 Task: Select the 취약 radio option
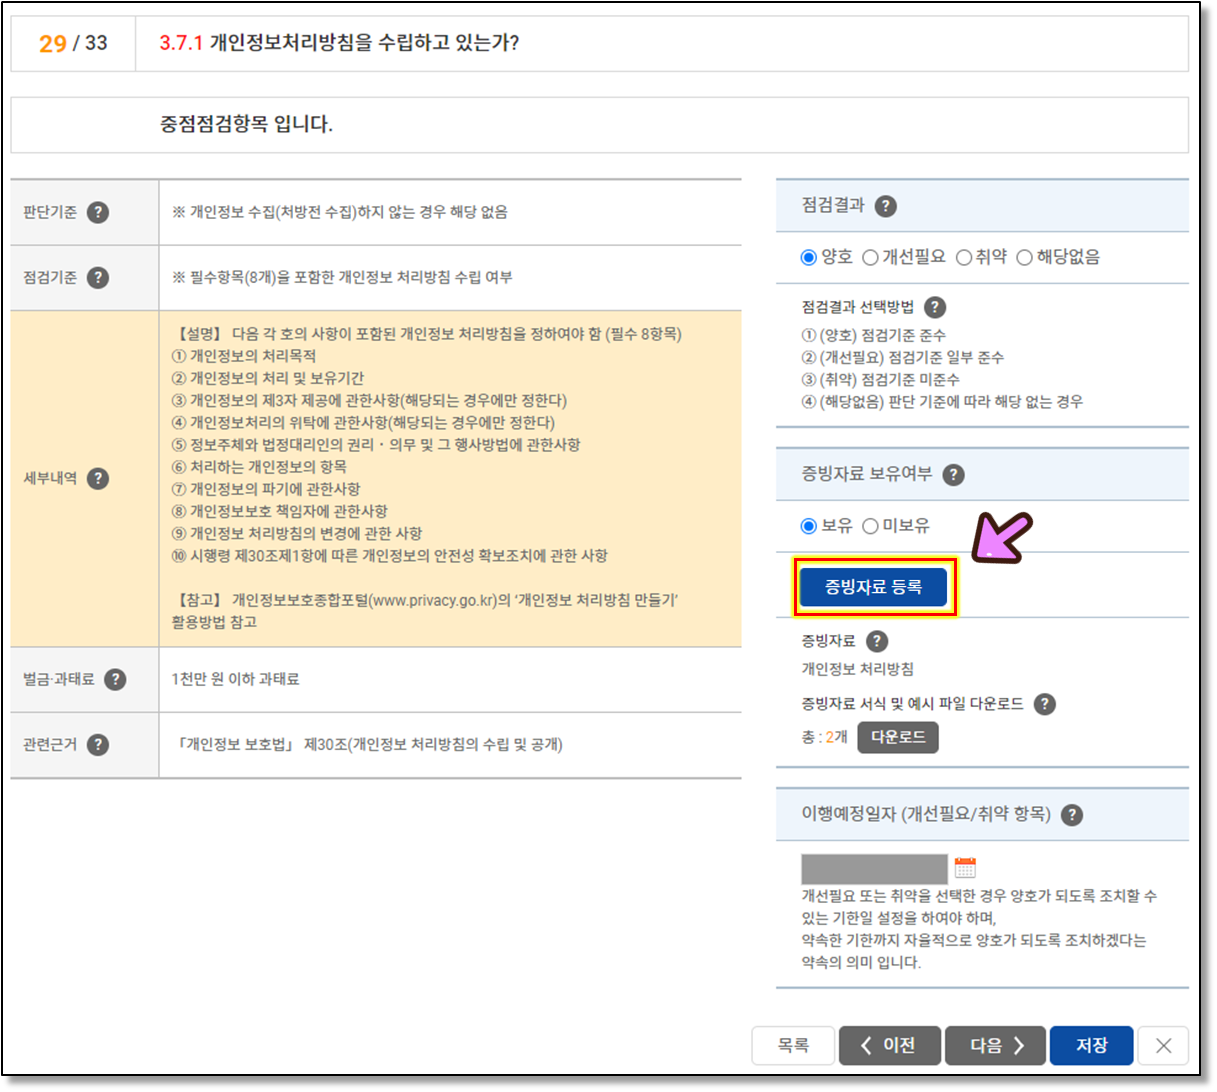point(964,258)
